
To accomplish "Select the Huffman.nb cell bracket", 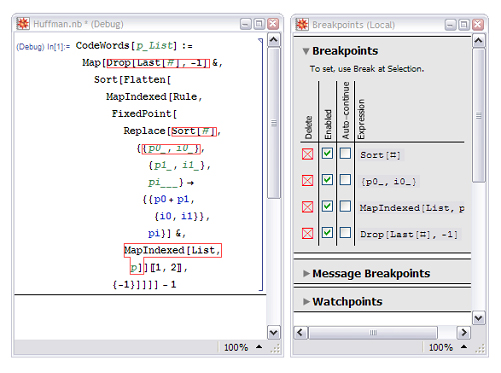I will click(261, 164).
